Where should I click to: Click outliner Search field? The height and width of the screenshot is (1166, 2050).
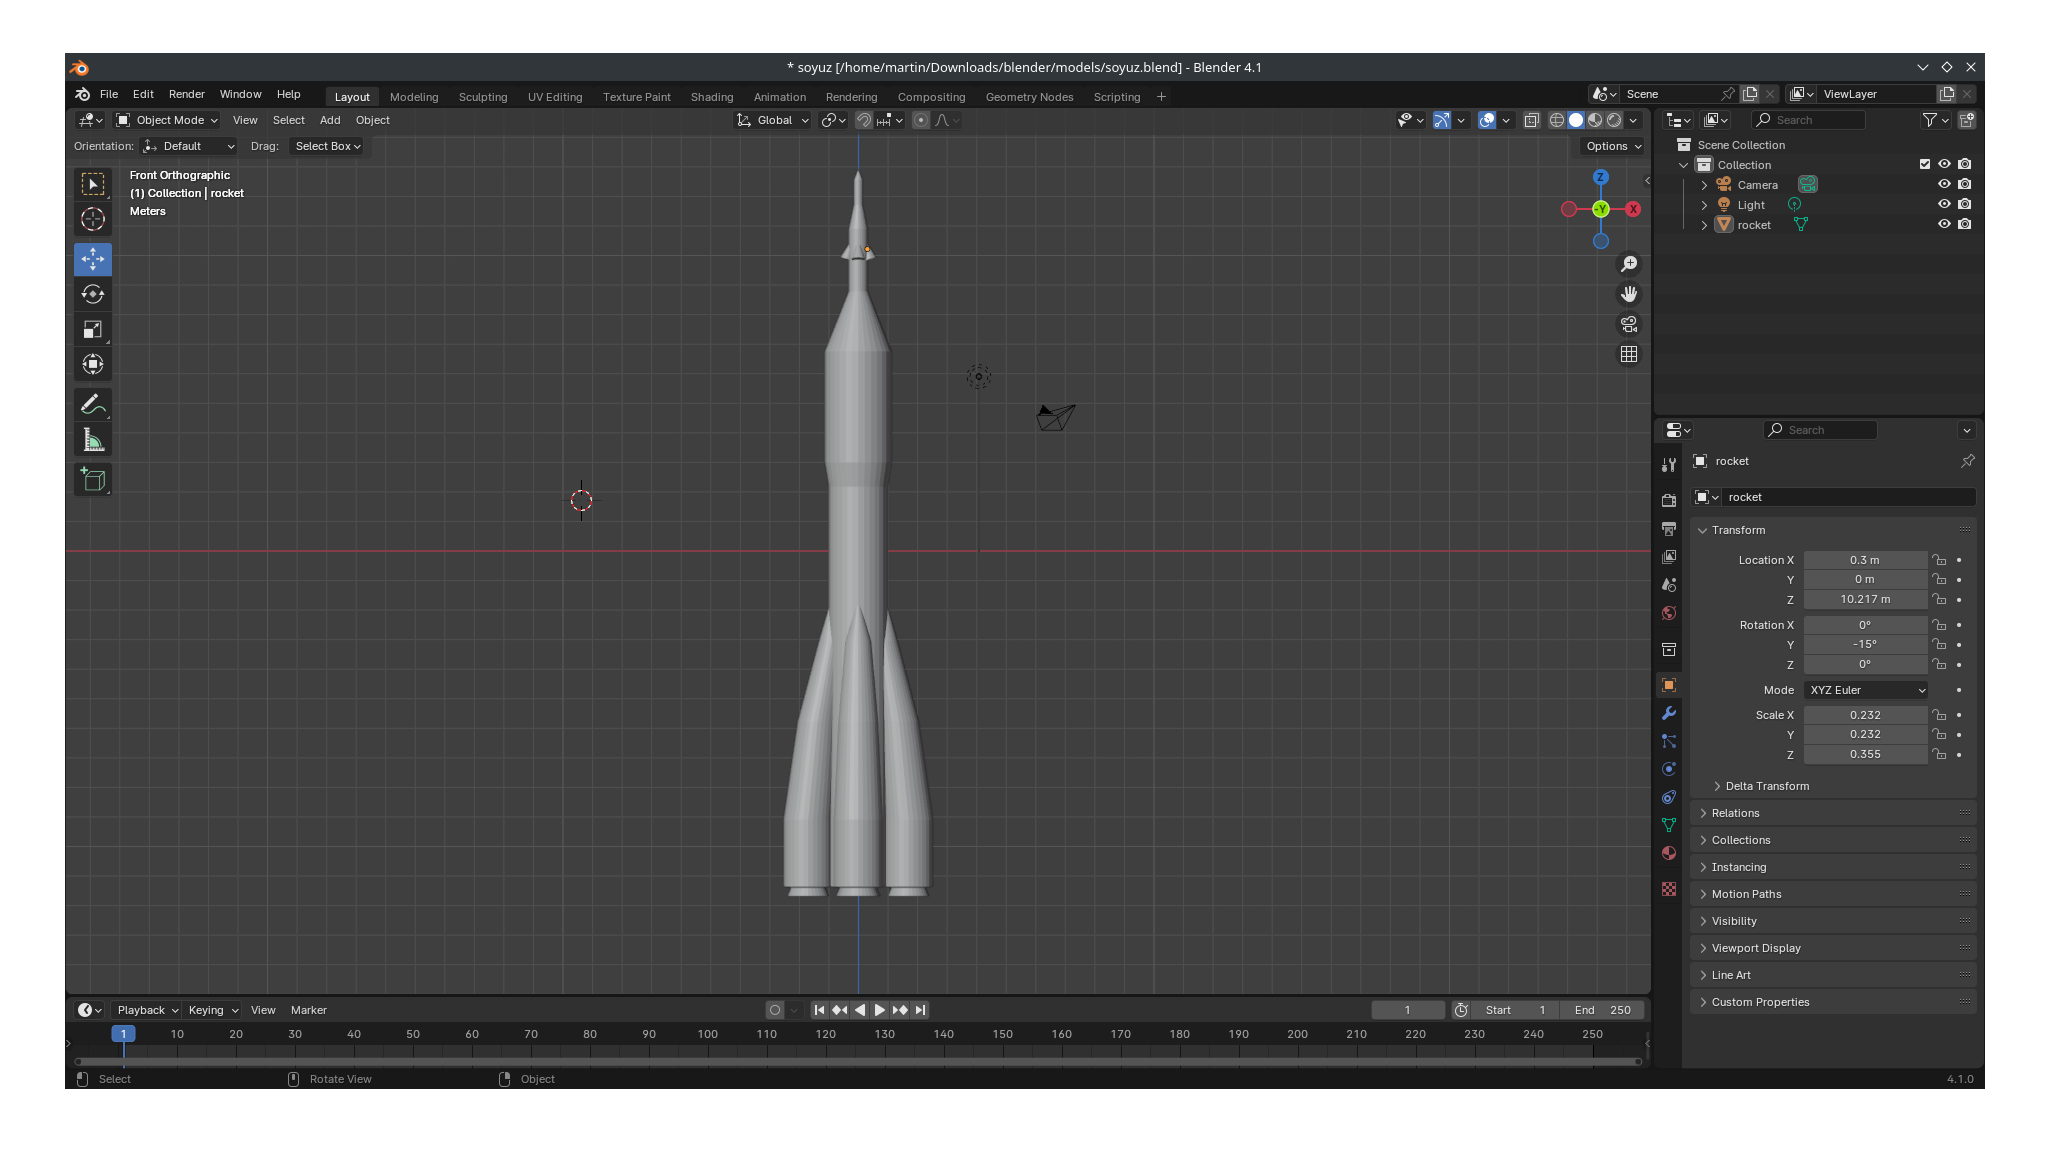click(x=1809, y=120)
